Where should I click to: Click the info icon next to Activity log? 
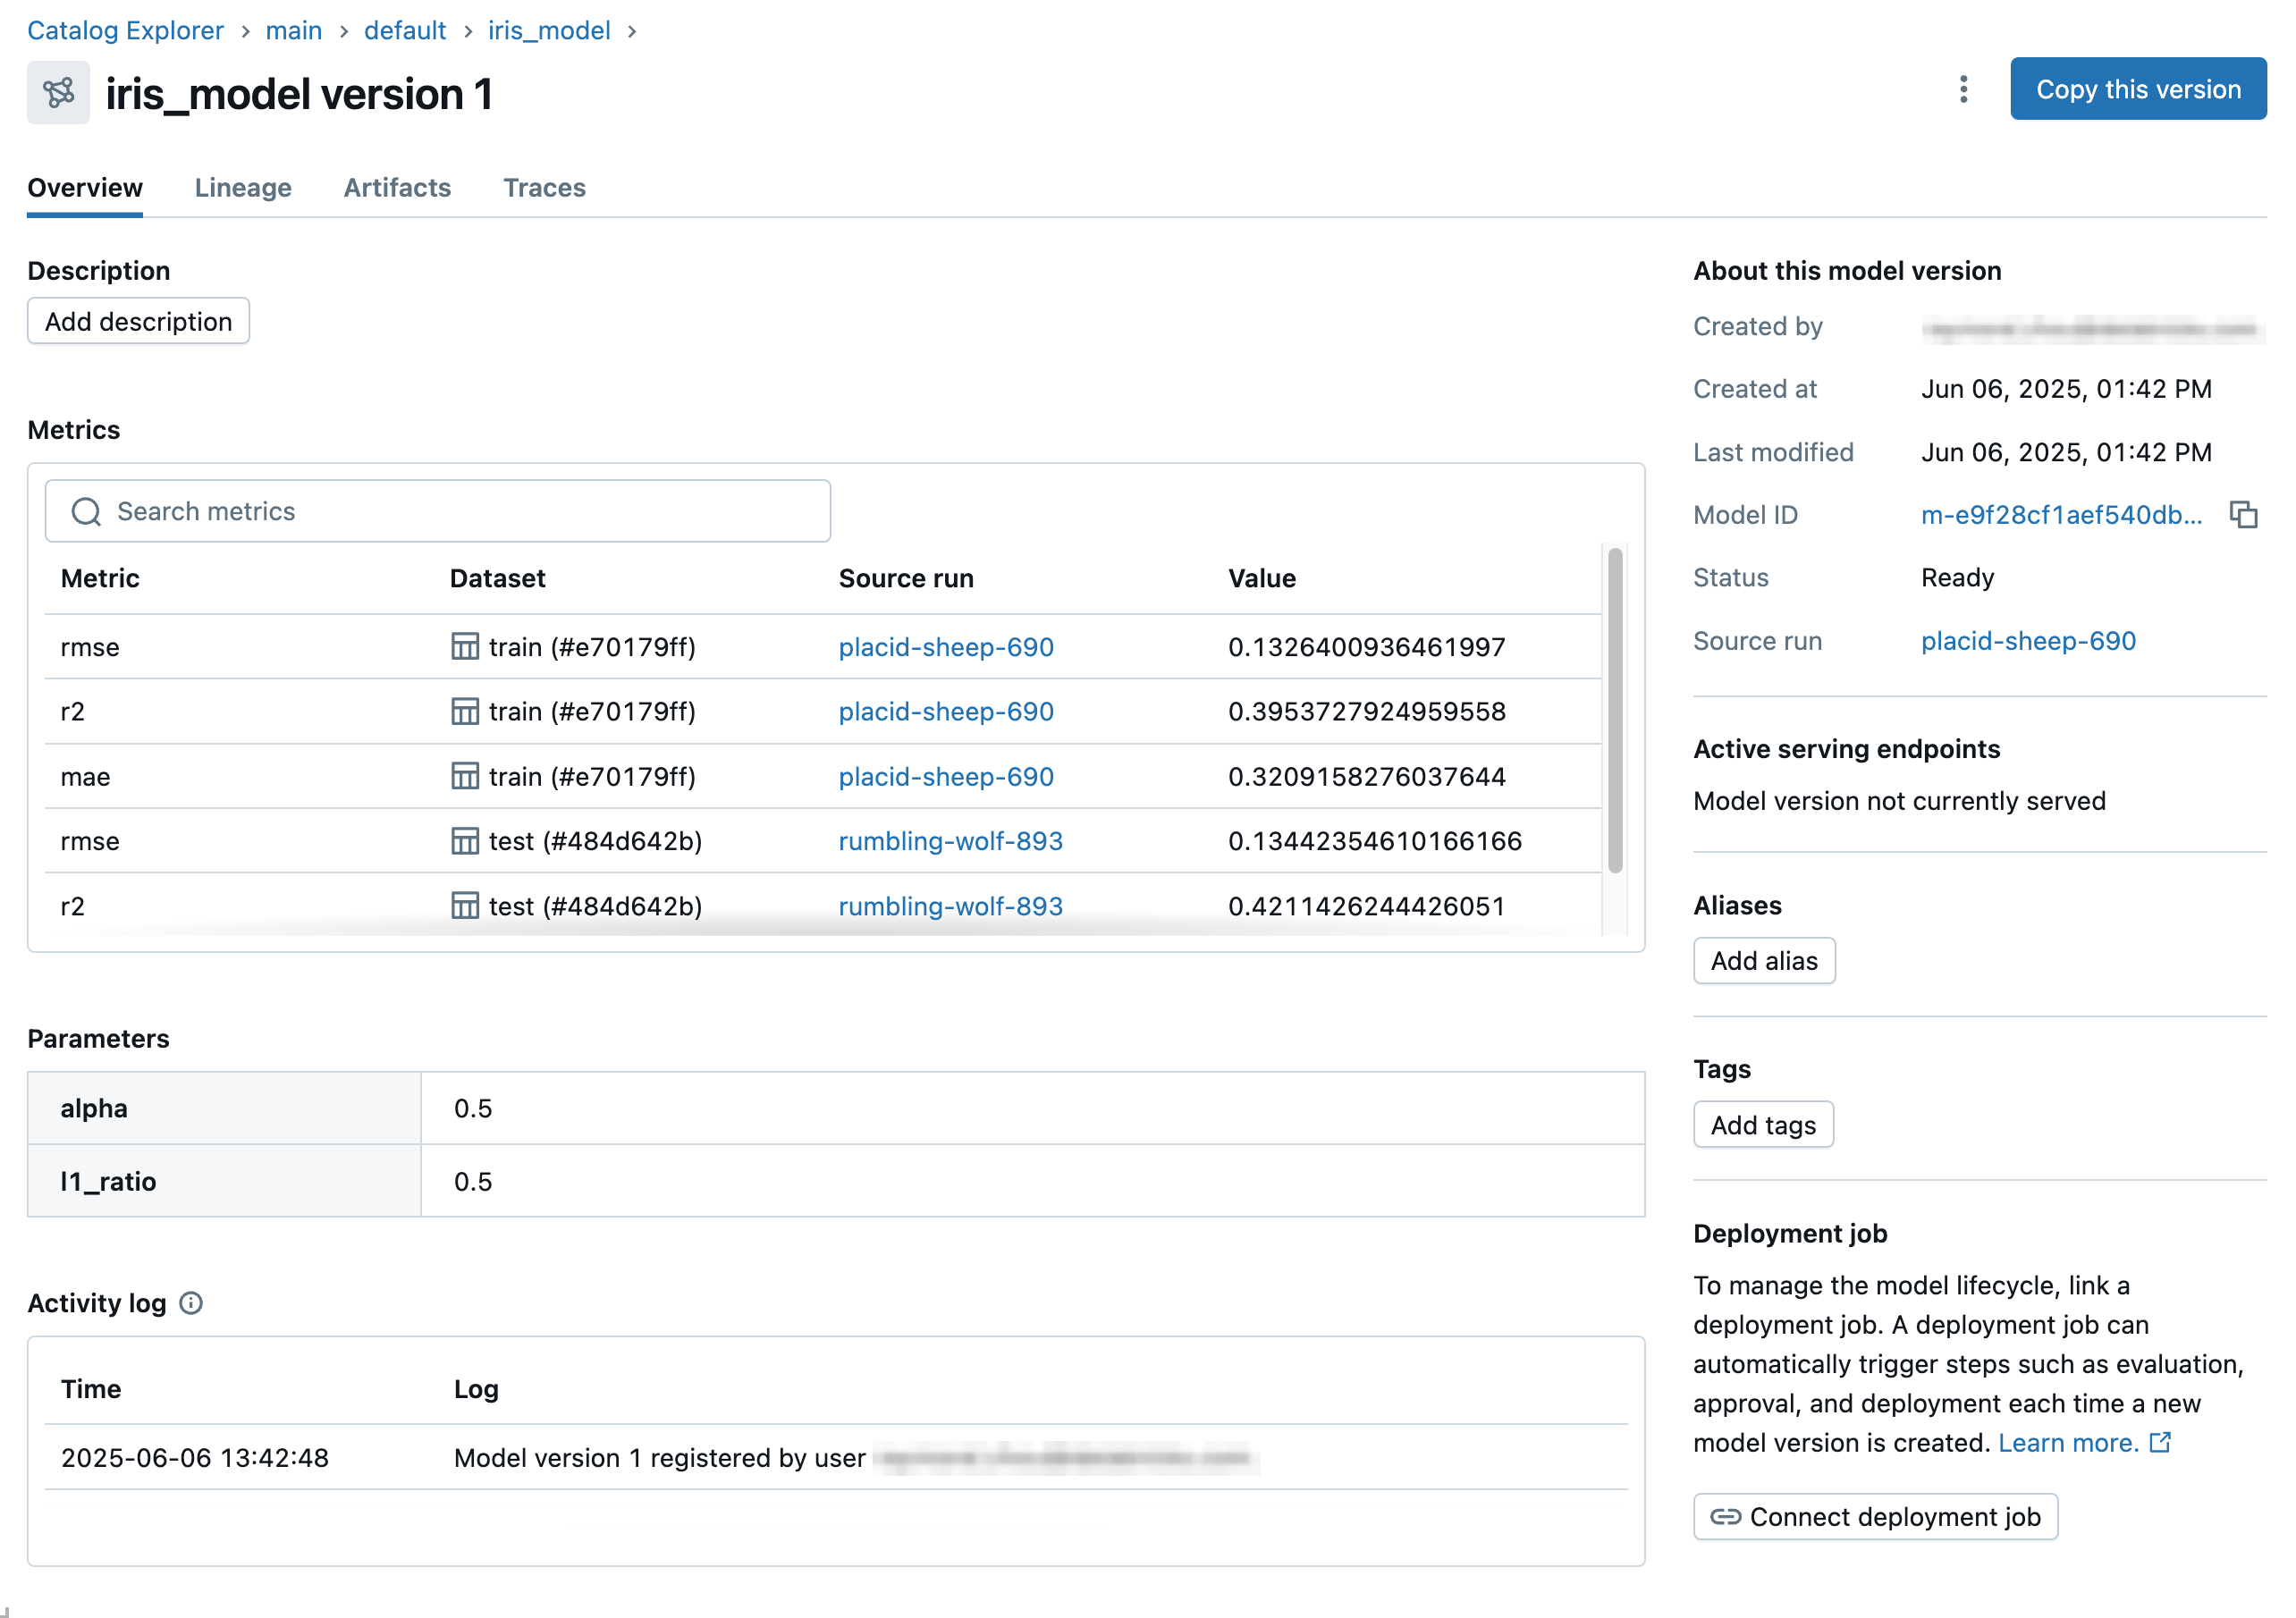pyautogui.click(x=191, y=1302)
